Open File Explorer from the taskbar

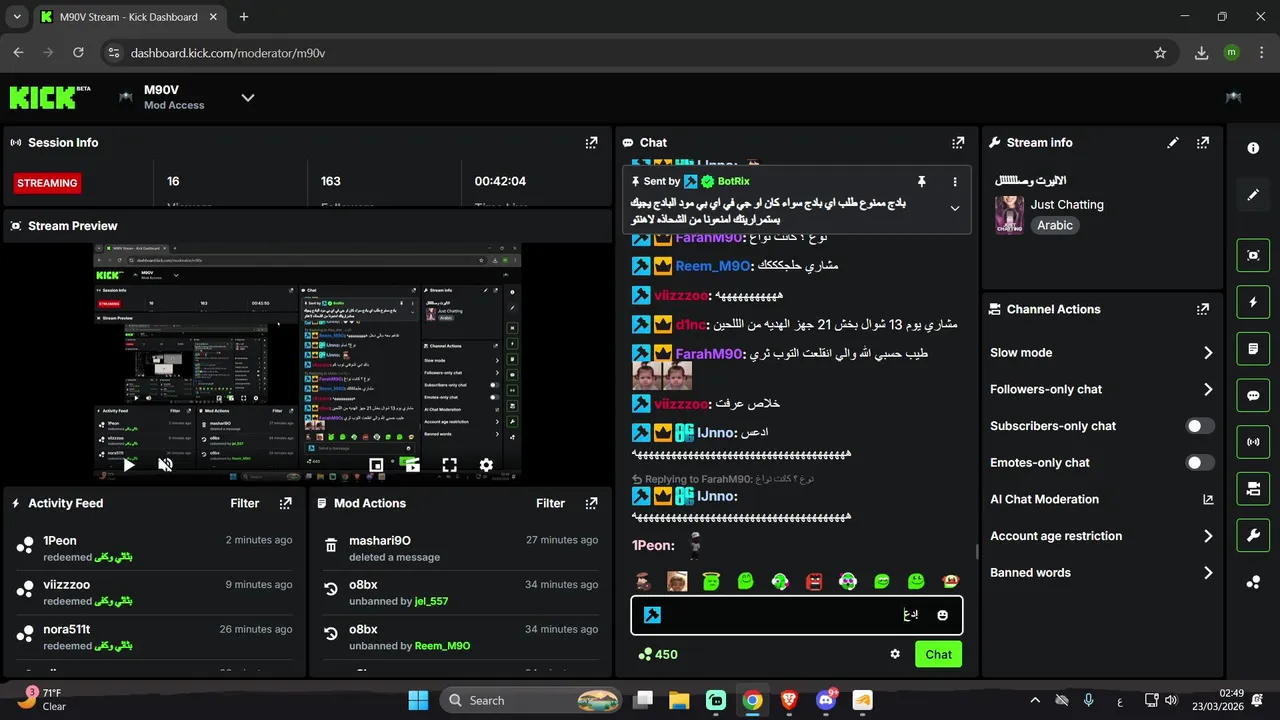[x=679, y=700]
